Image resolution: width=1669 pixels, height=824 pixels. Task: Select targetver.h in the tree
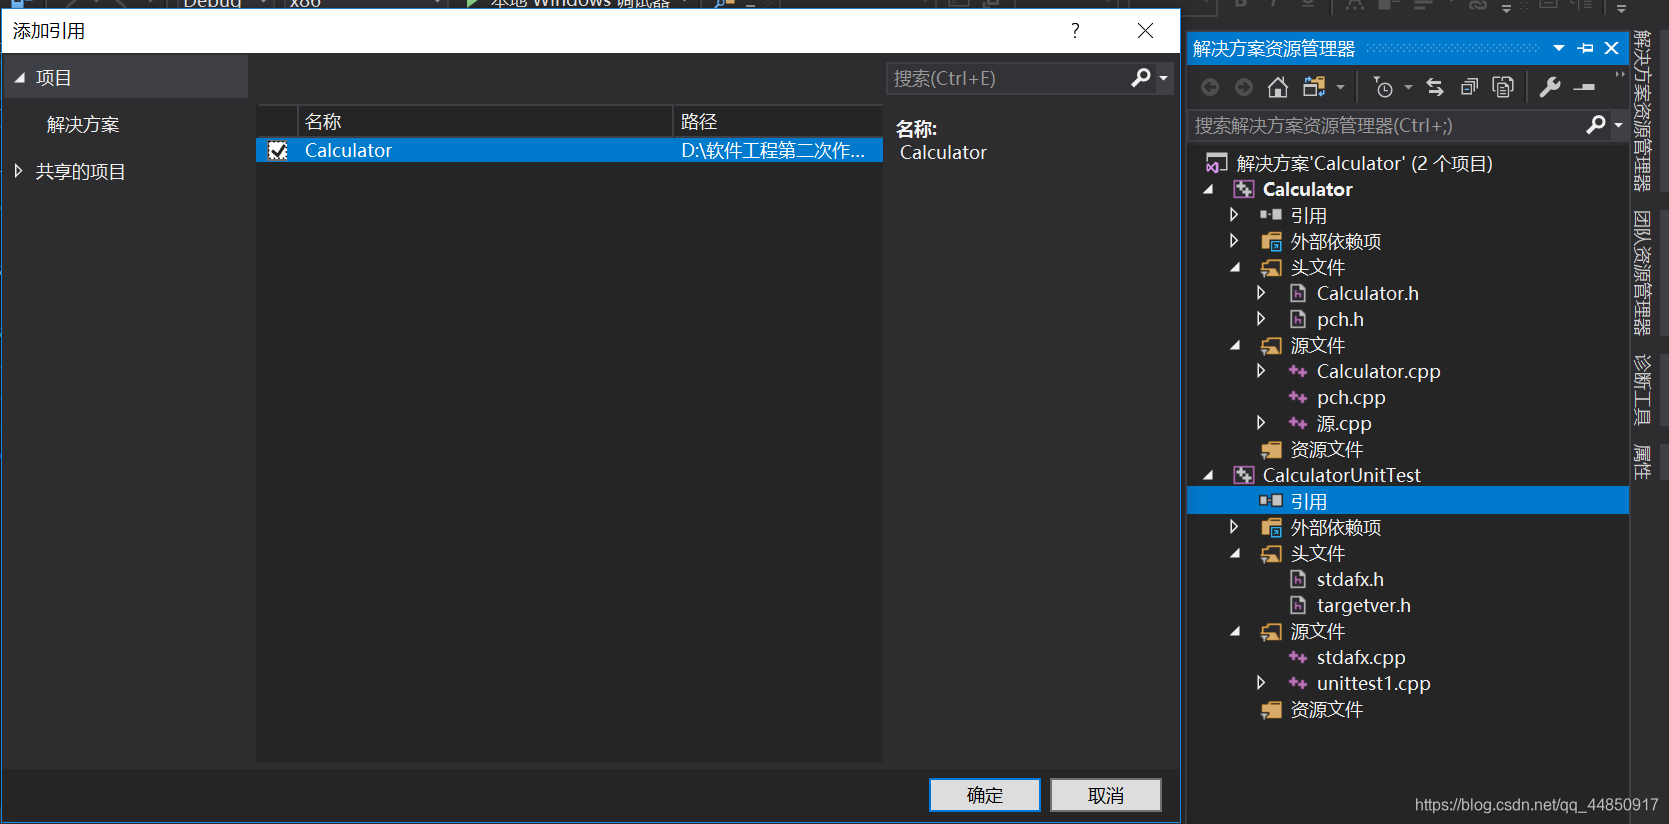[1363, 605]
